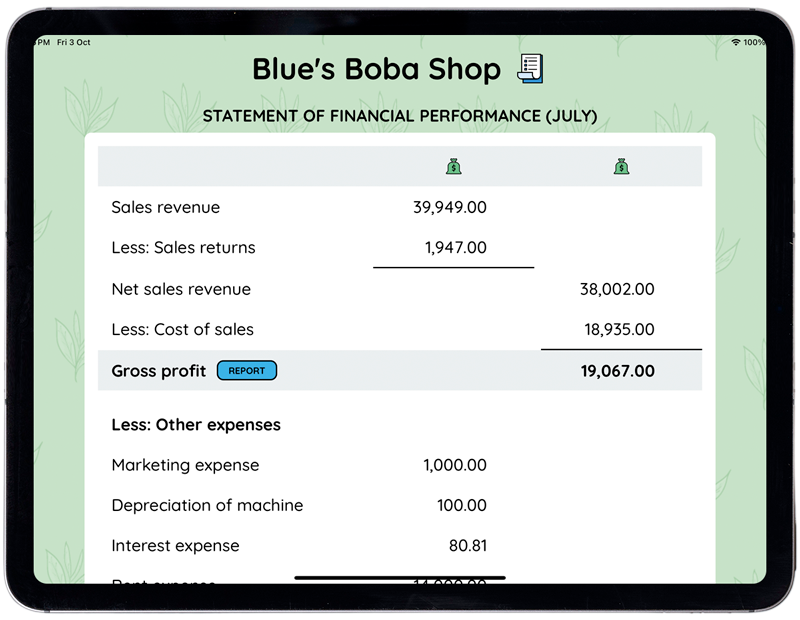Click the first money bag column icon
This screenshot has height=620, width=800.
coord(454,167)
